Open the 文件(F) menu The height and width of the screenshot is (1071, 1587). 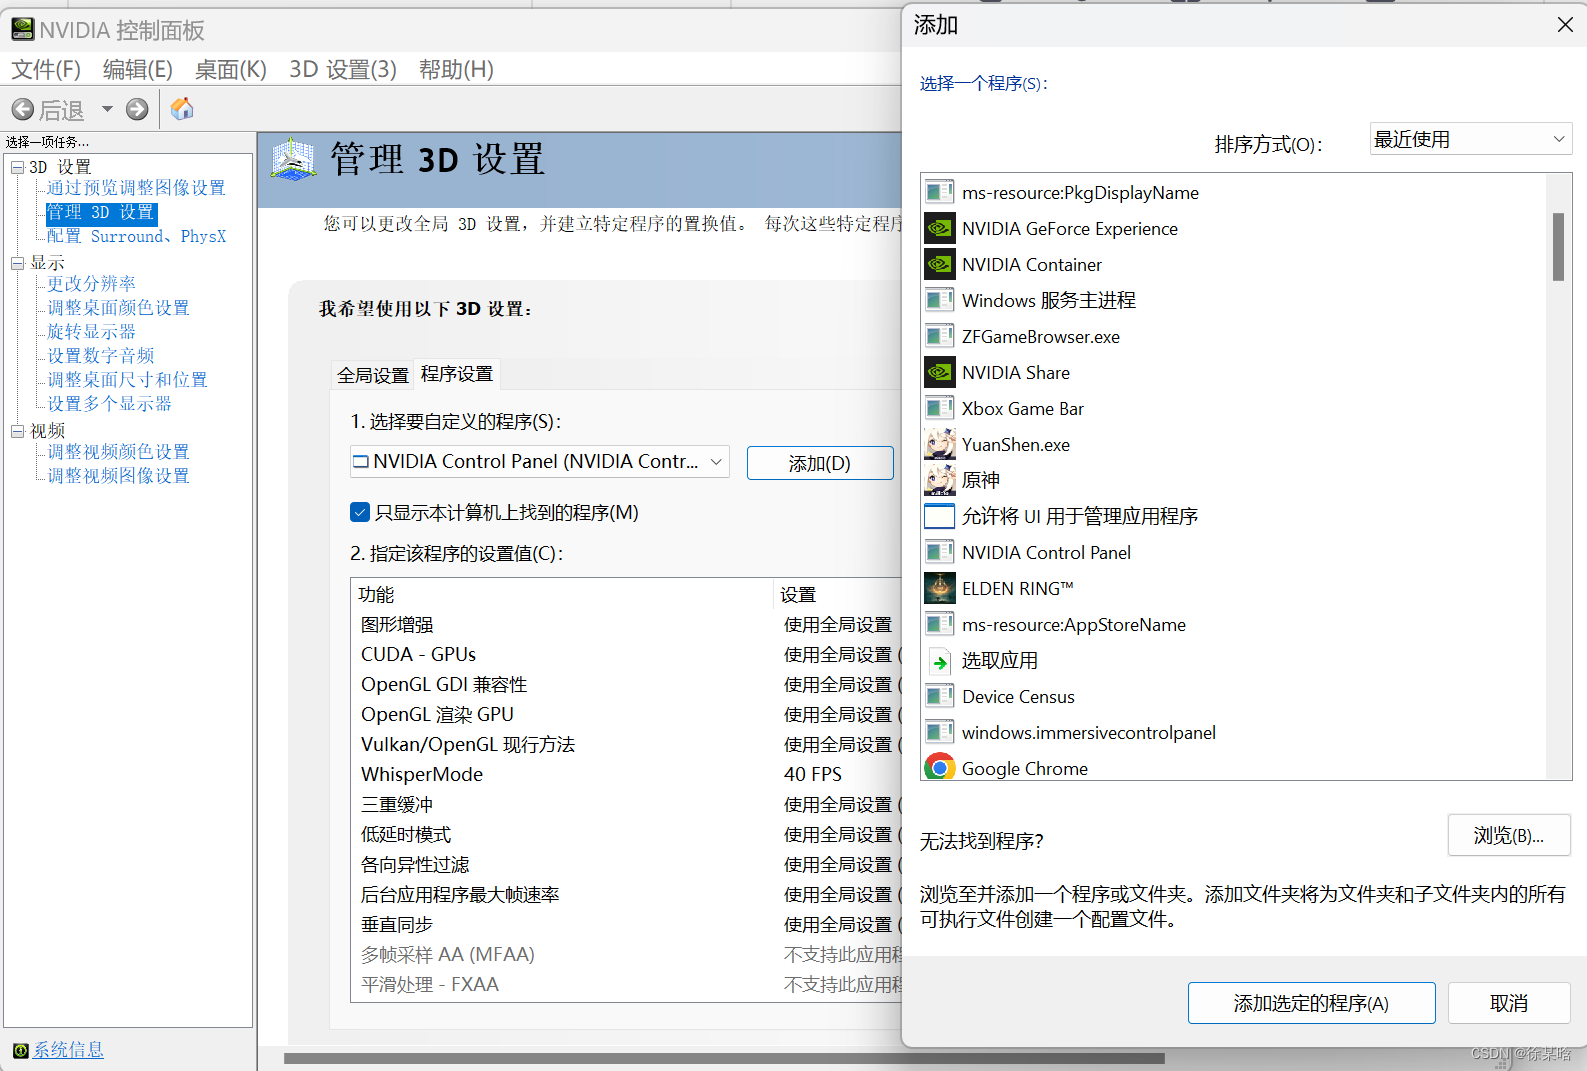pos(46,69)
